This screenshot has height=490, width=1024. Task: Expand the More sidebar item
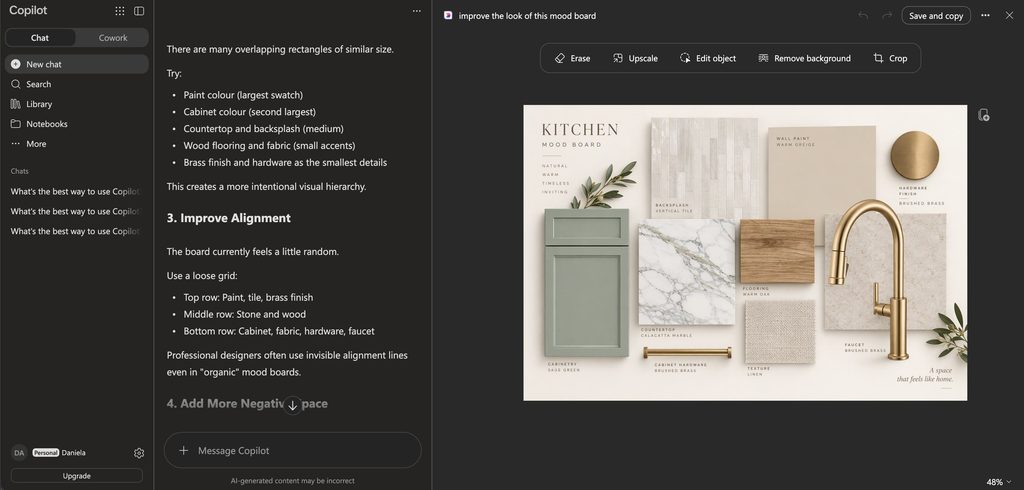(77, 144)
